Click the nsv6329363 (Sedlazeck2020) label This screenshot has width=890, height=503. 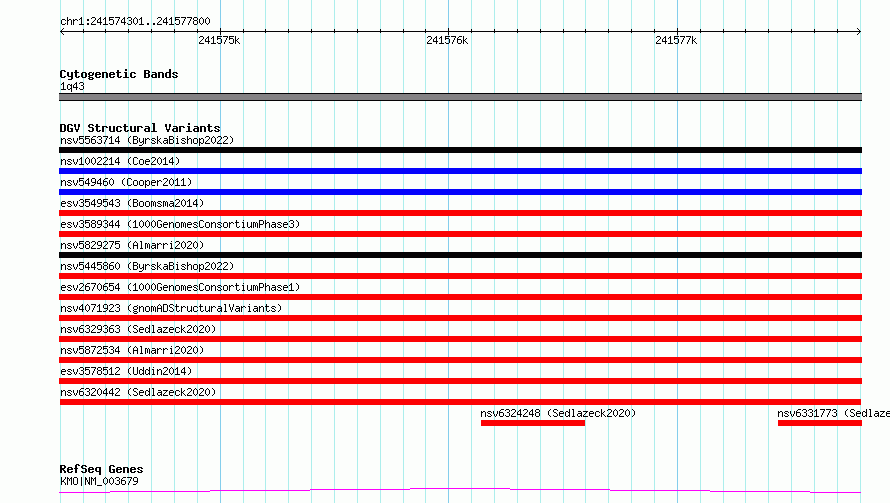coord(138,329)
